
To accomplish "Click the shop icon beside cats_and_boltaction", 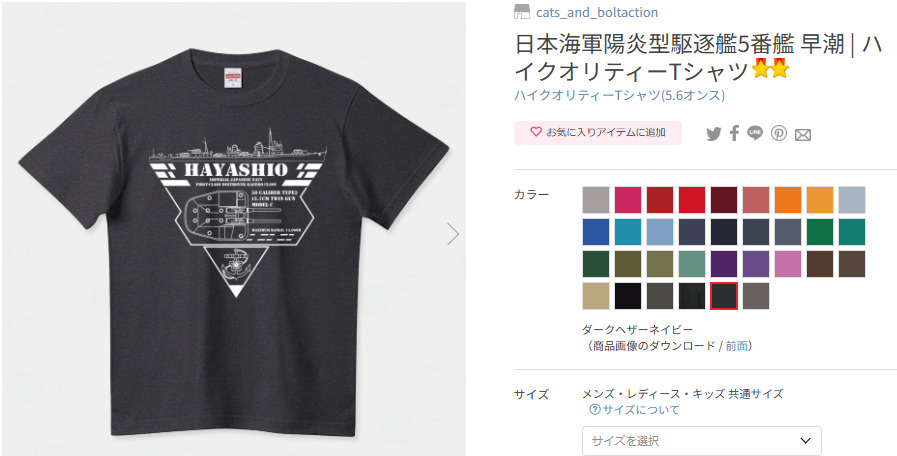I will point(521,12).
